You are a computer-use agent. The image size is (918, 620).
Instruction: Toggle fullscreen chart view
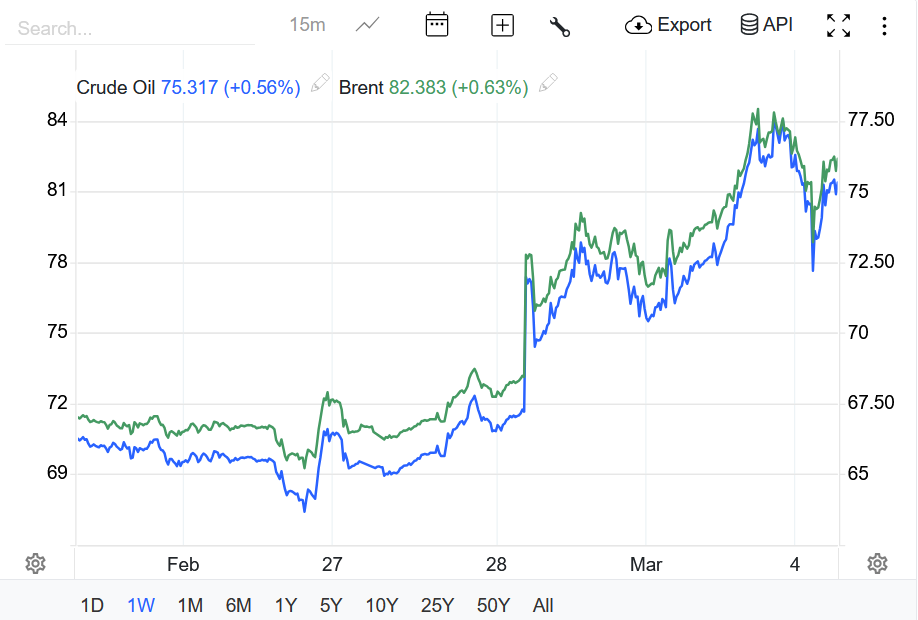pos(839,26)
